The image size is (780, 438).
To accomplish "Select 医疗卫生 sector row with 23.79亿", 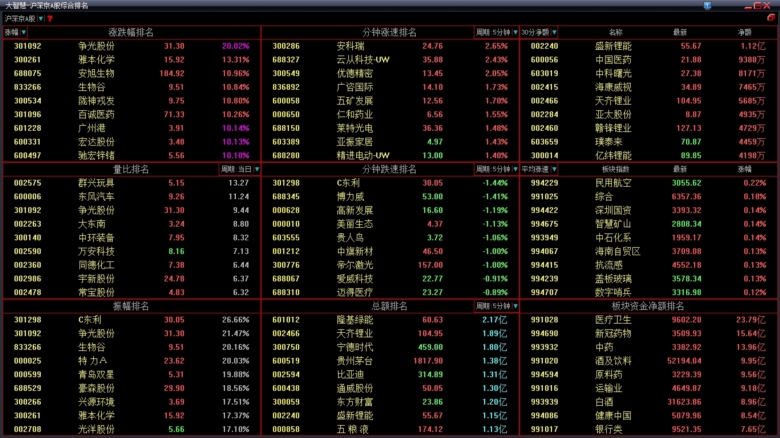I will pyautogui.click(x=648, y=320).
